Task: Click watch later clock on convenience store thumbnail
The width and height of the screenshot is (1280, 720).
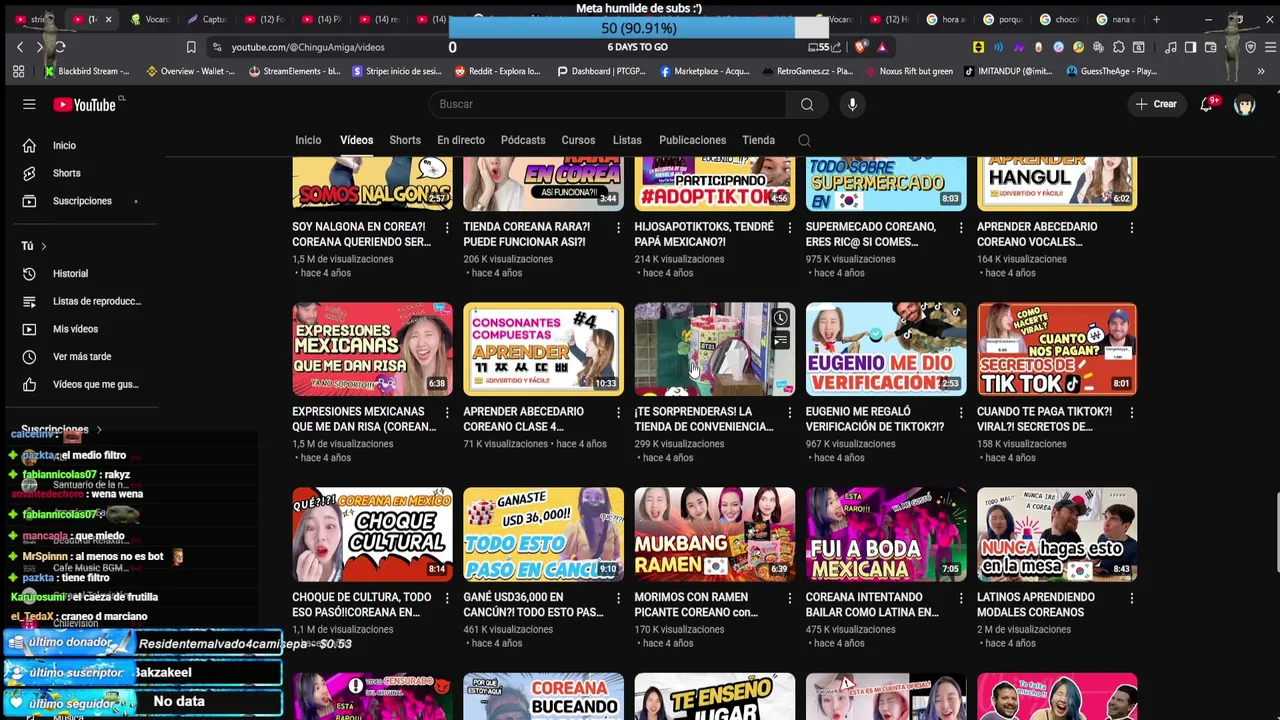Action: (781, 318)
